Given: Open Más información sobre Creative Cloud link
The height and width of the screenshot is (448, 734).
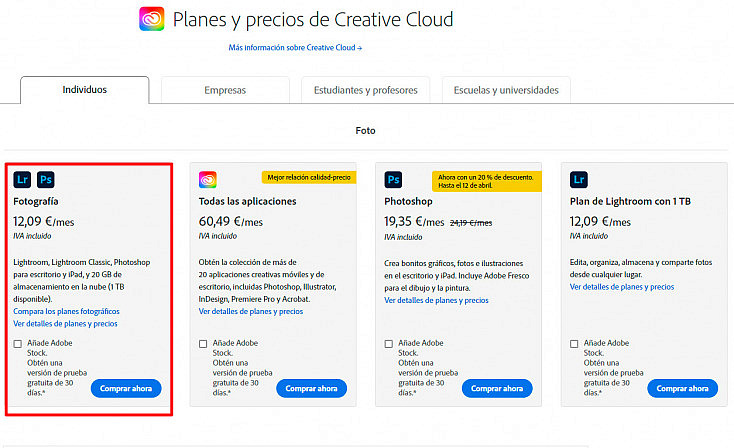Looking at the screenshot, I should click(295, 47).
